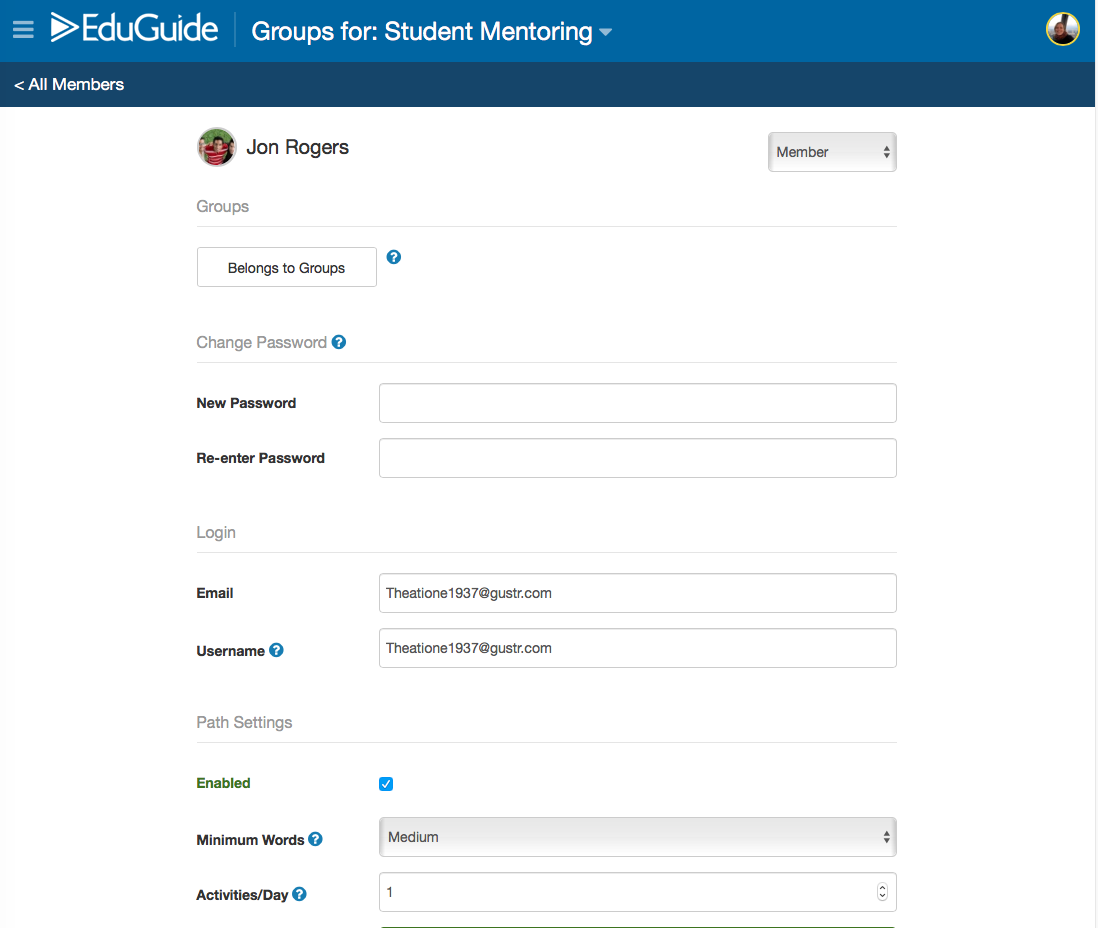Click the Change Password section heading

click(262, 342)
